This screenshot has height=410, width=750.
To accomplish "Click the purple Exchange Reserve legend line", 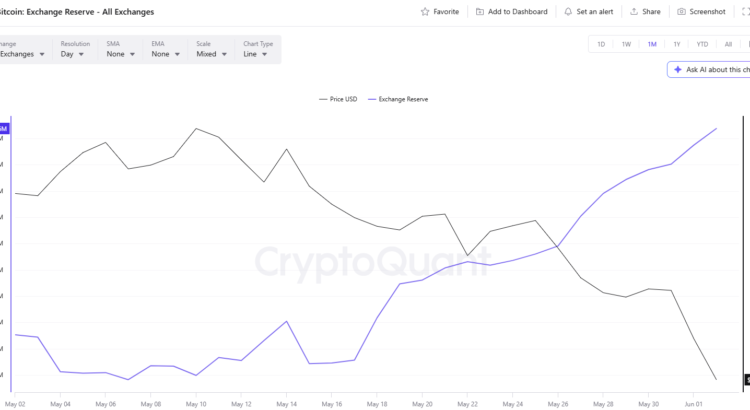I will click(372, 99).
